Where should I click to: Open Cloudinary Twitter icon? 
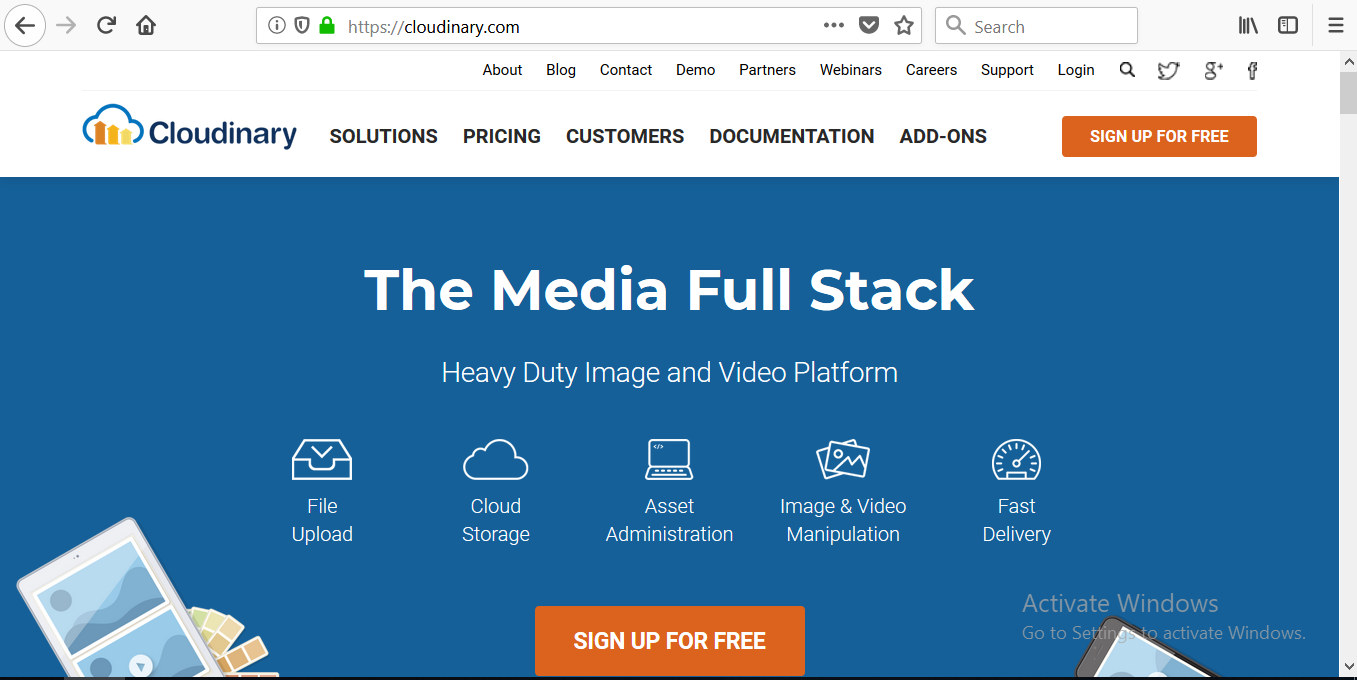point(1168,70)
